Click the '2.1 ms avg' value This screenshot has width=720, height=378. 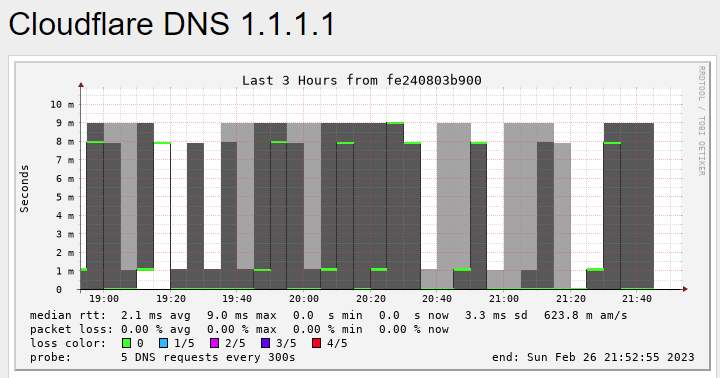click(x=156, y=316)
